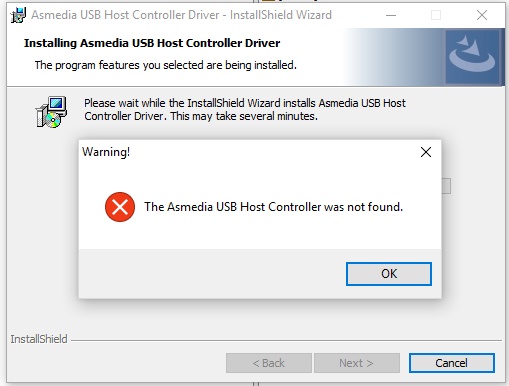Click the InstallShield label near the bottom

point(39,339)
